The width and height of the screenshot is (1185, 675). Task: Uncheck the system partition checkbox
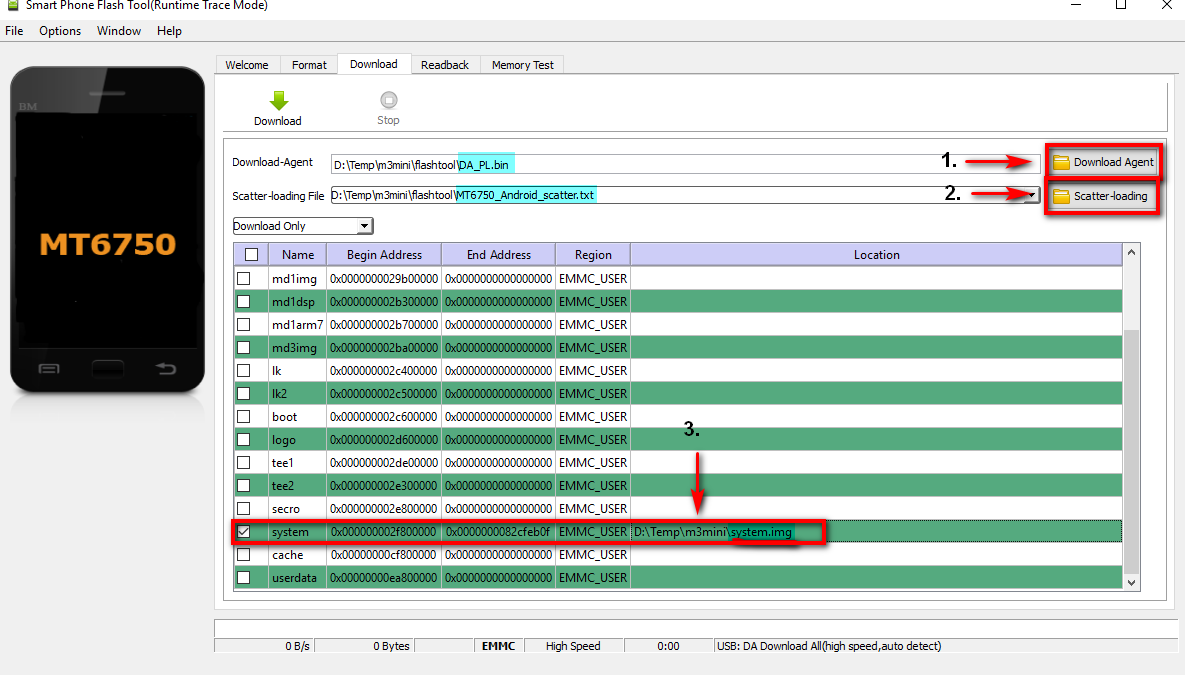[x=243, y=532]
